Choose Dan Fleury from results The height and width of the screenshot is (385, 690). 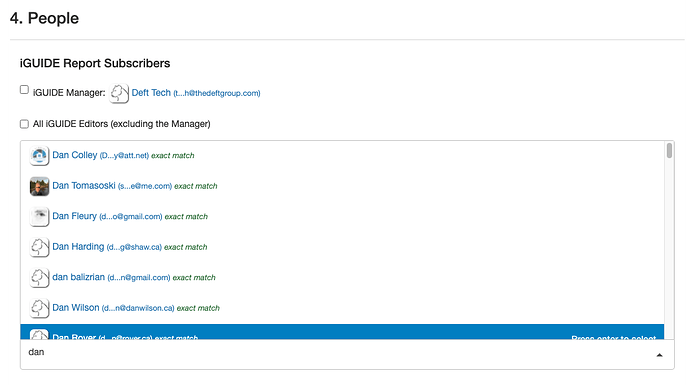point(342,216)
